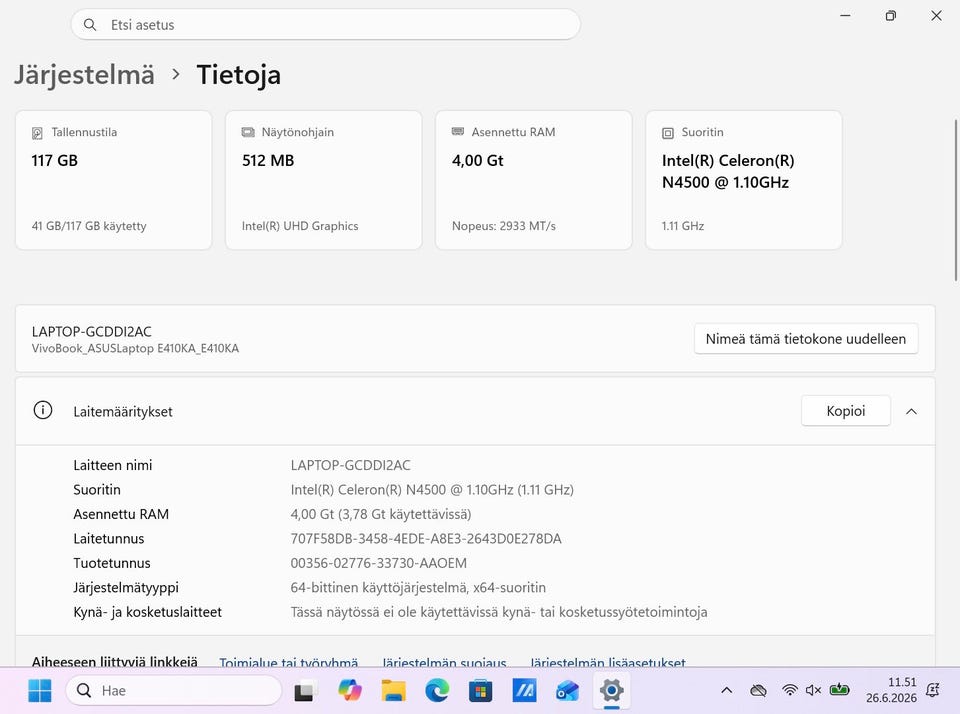This screenshot has height=714, width=960.
Task: Go back to Järjestelmä breadcrumb
Action: tap(84, 75)
